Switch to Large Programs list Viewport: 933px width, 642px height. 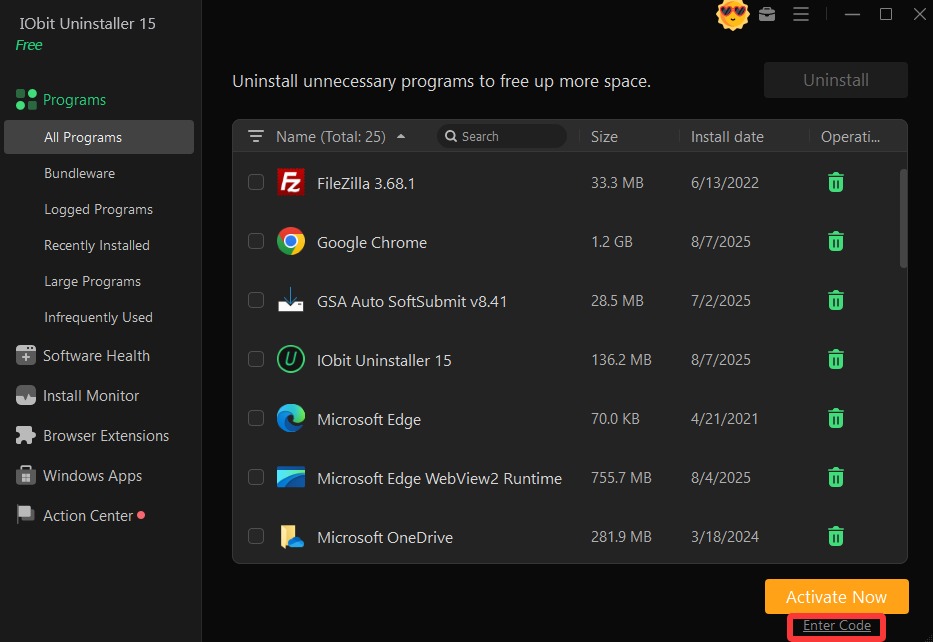92,281
